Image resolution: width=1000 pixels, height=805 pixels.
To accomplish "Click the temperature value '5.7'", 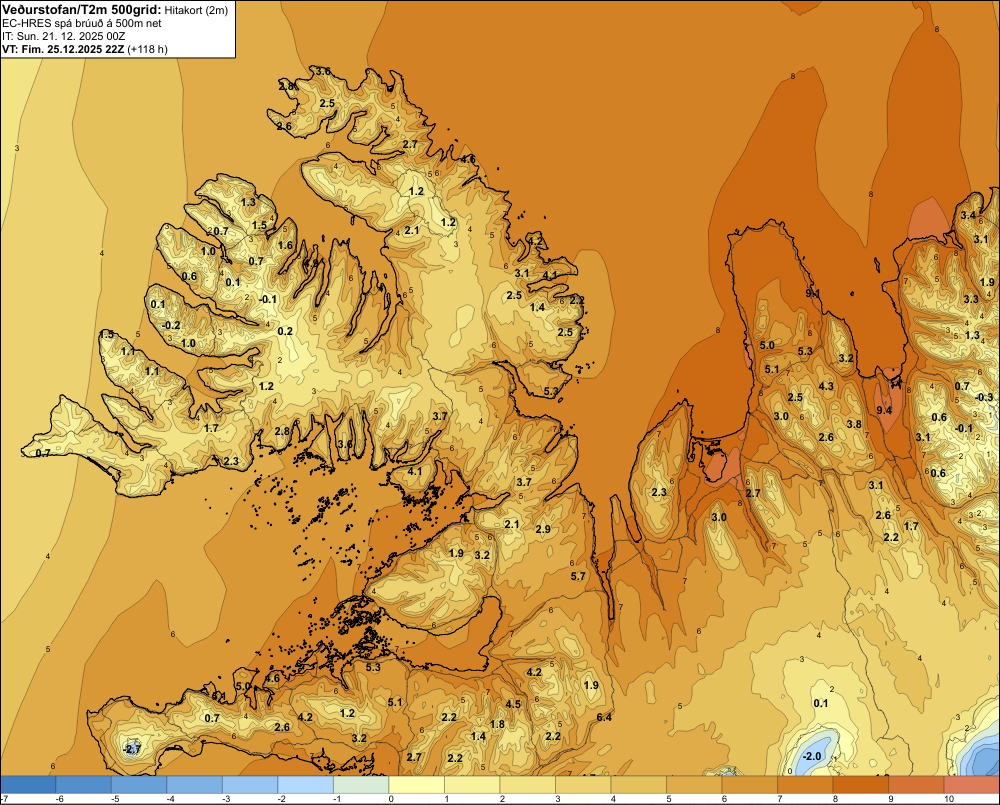I will (578, 576).
